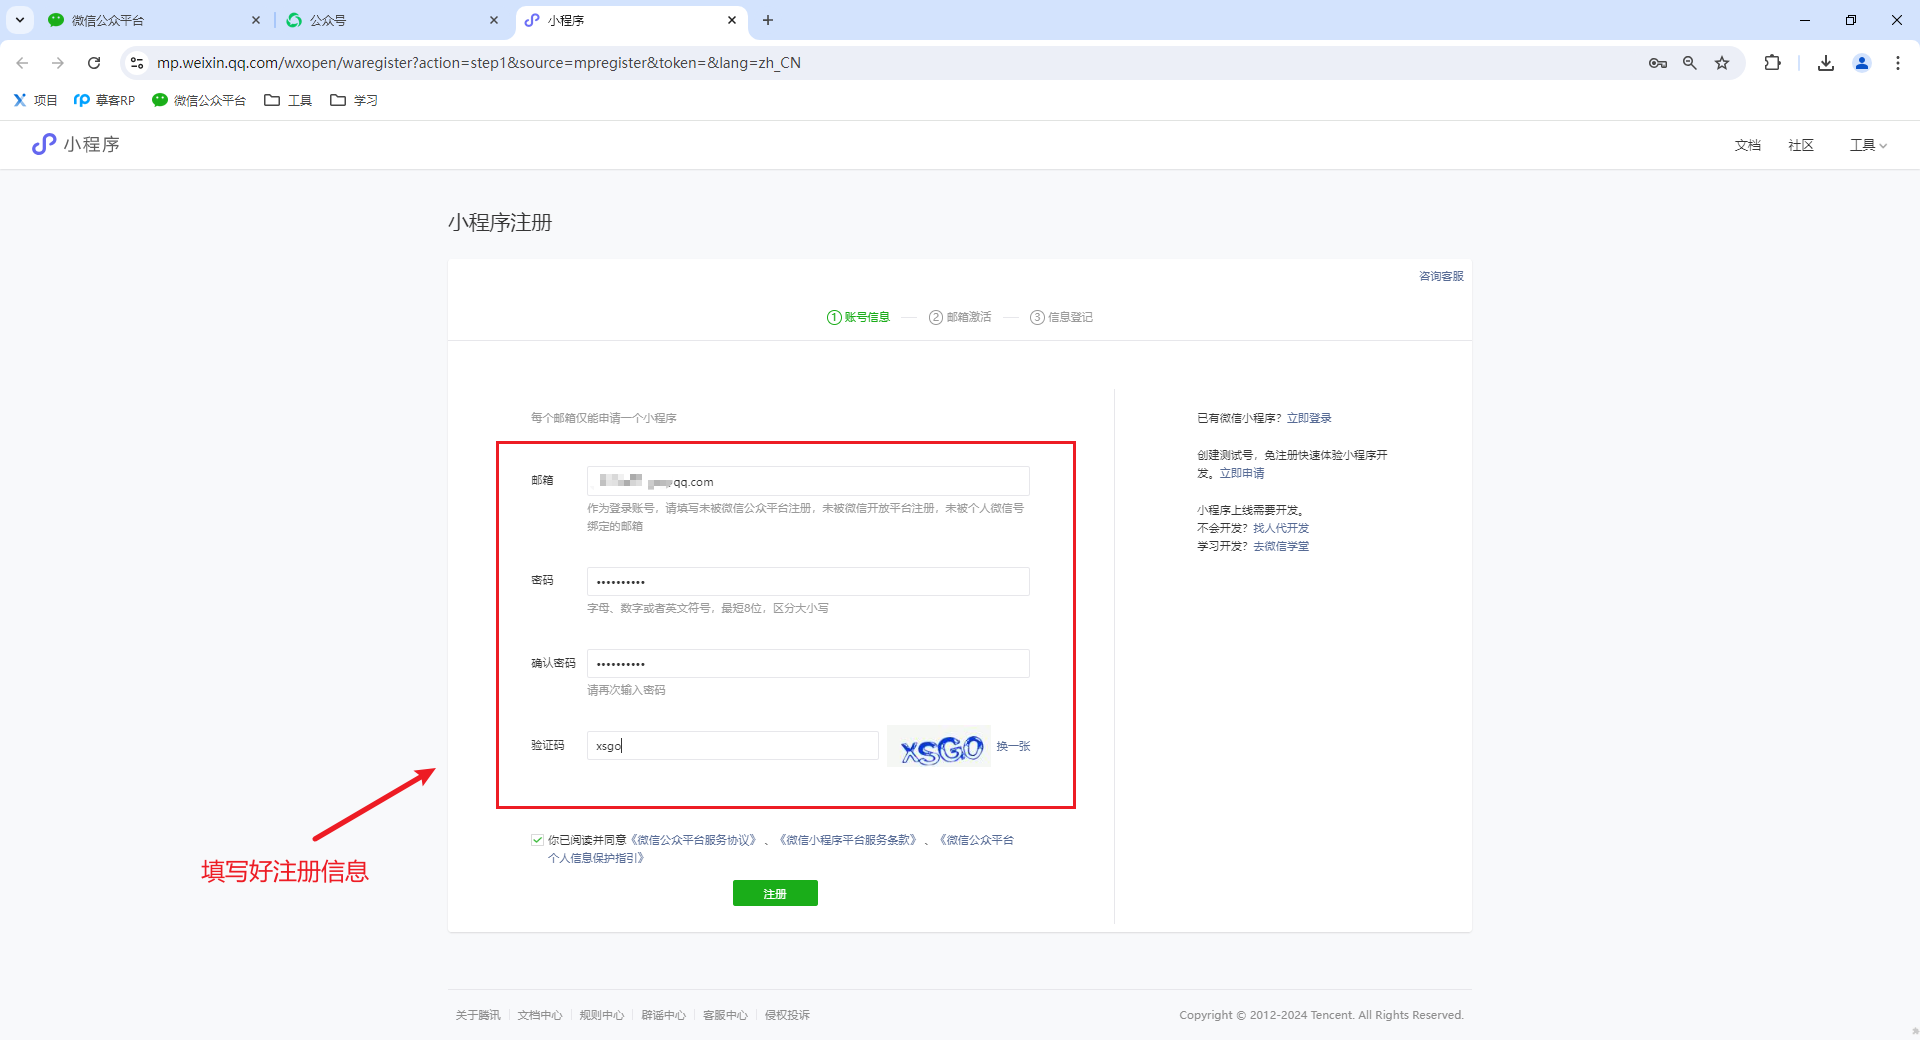Open the 微信公众平台 bookmark
Screen dimensions: 1920x1040
point(199,100)
